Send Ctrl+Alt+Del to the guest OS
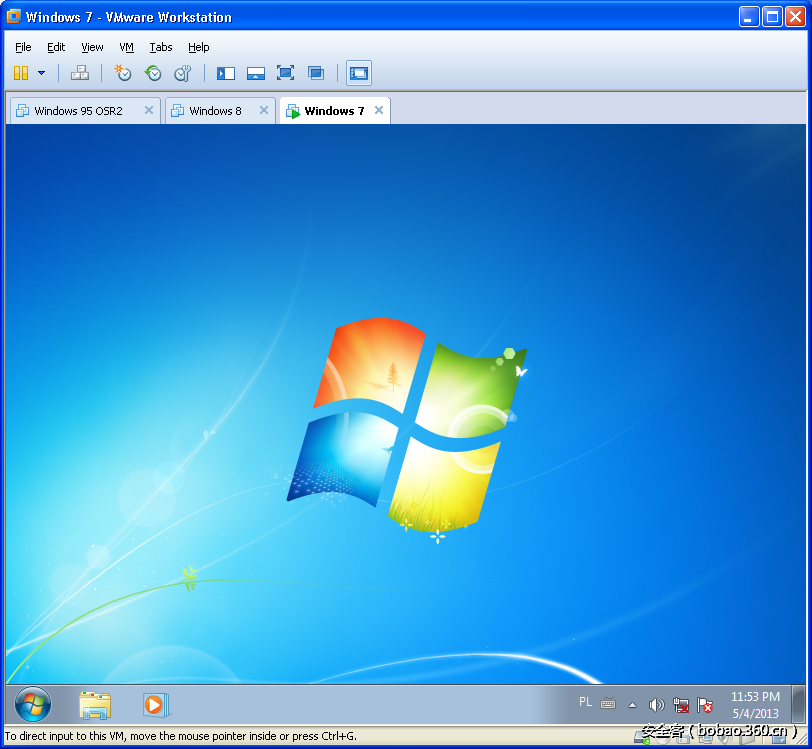This screenshot has width=812, height=749. pyautogui.click(x=79, y=73)
